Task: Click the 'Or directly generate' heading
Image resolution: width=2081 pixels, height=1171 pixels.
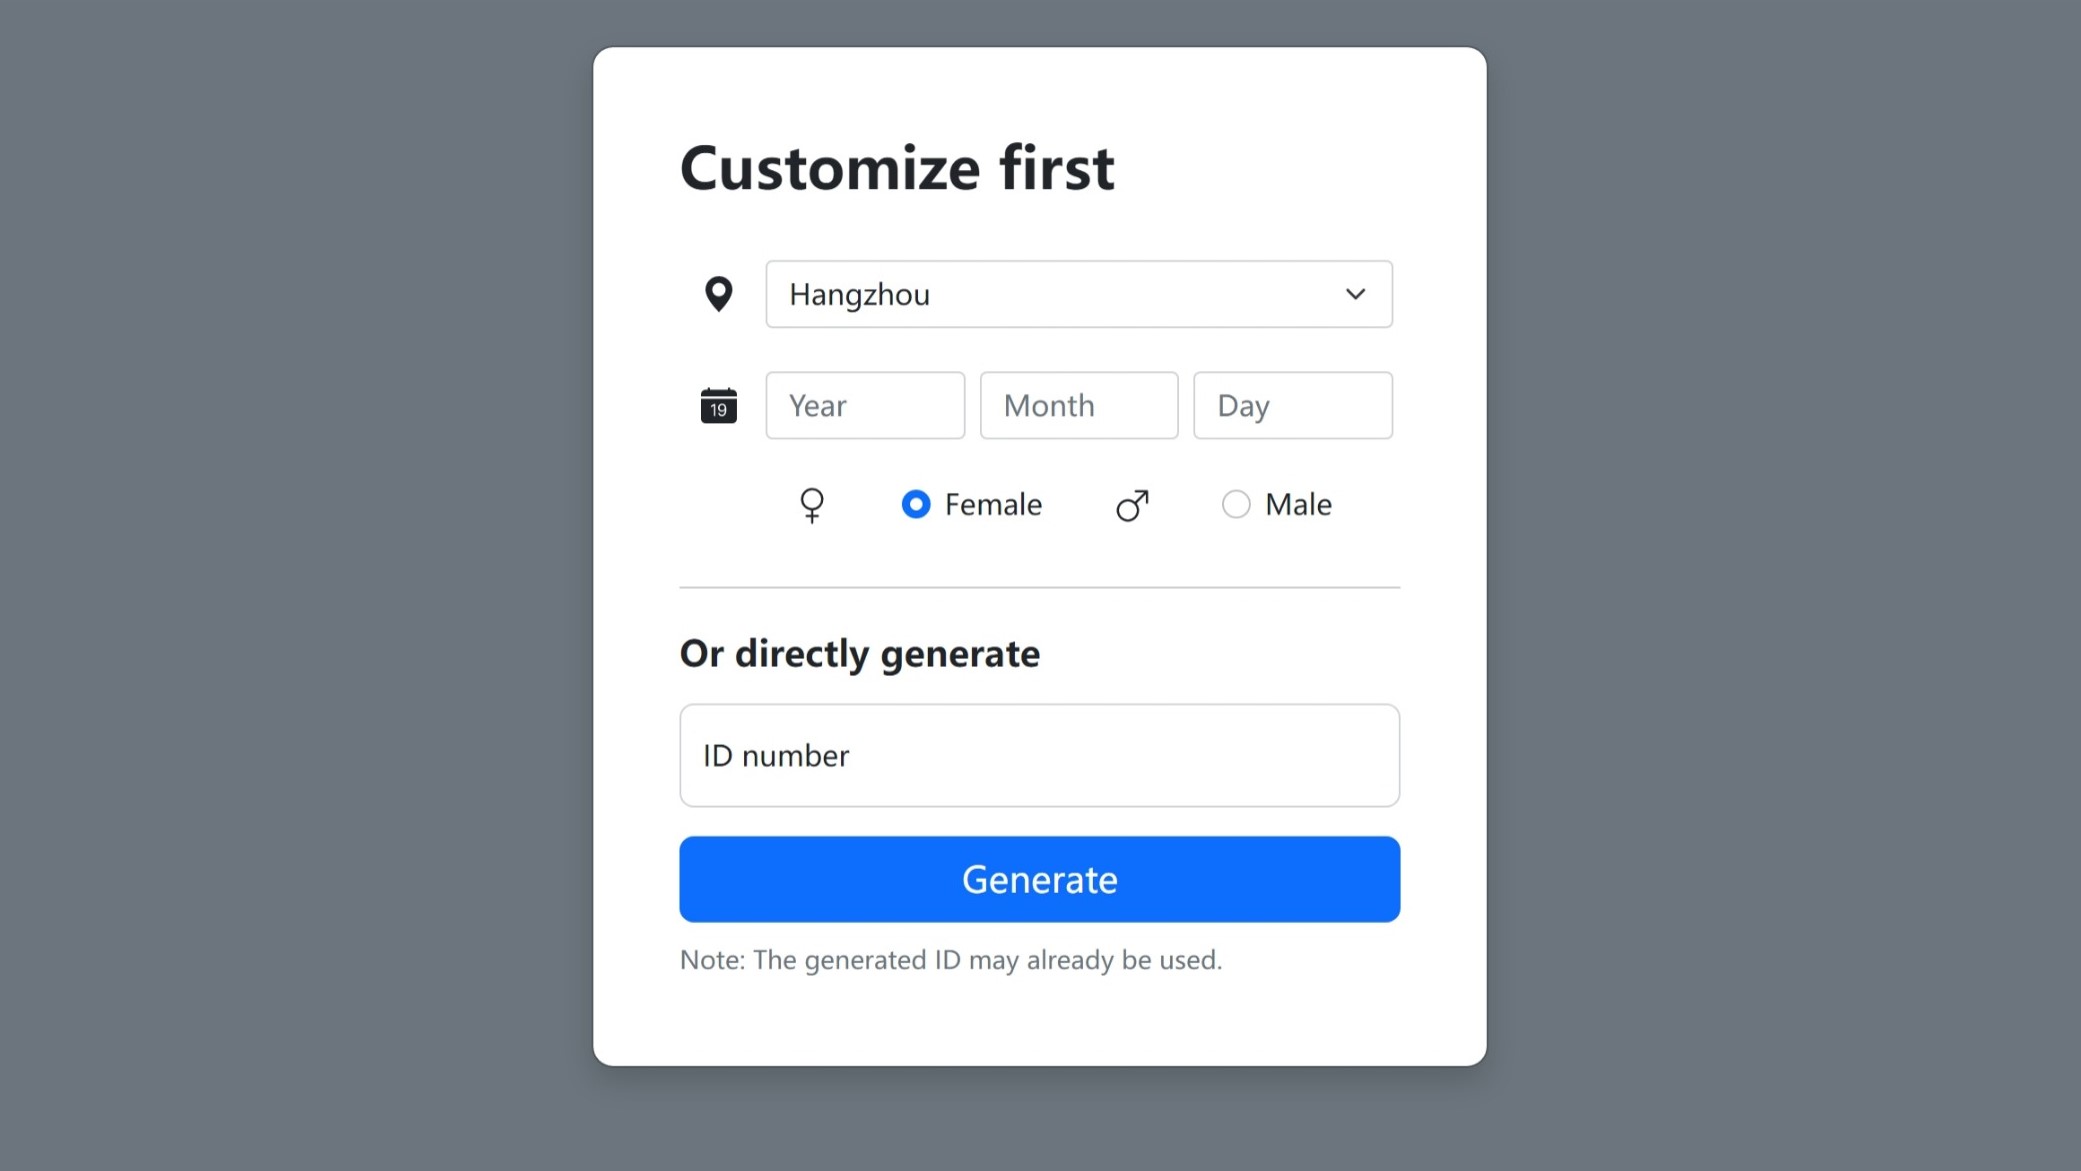Action: [860, 653]
